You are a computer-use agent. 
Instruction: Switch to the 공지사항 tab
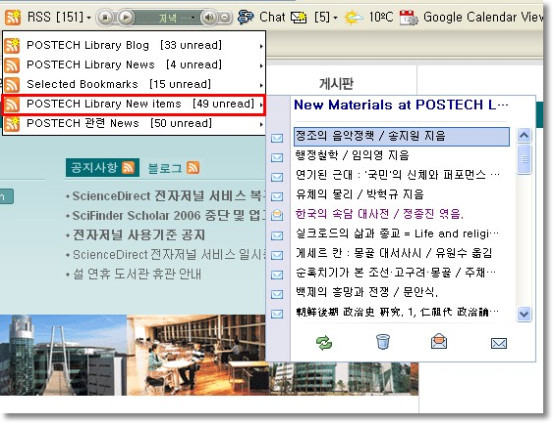point(102,168)
